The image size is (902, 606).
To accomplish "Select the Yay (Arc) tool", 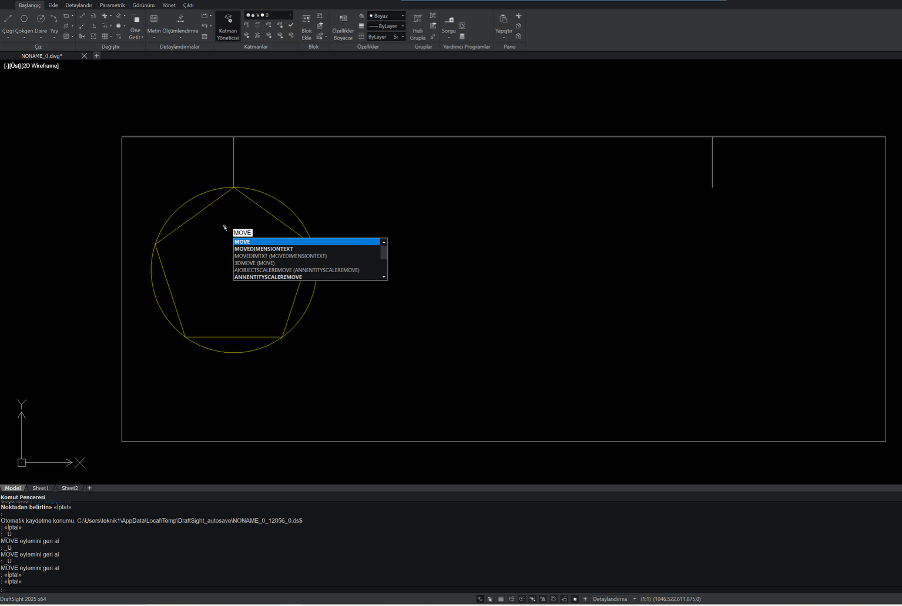I will click(52, 20).
